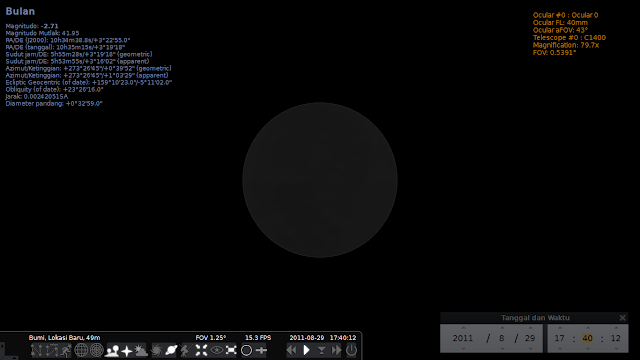Increase month 8 with up arrow
640x360 pixels.
pyautogui.click(x=502, y=328)
